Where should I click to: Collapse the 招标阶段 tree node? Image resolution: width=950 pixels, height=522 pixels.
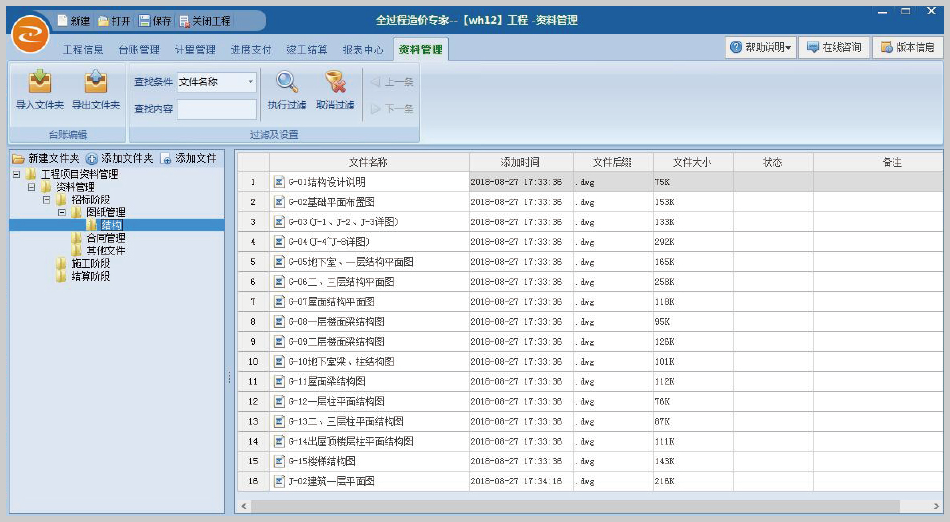(46, 200)
